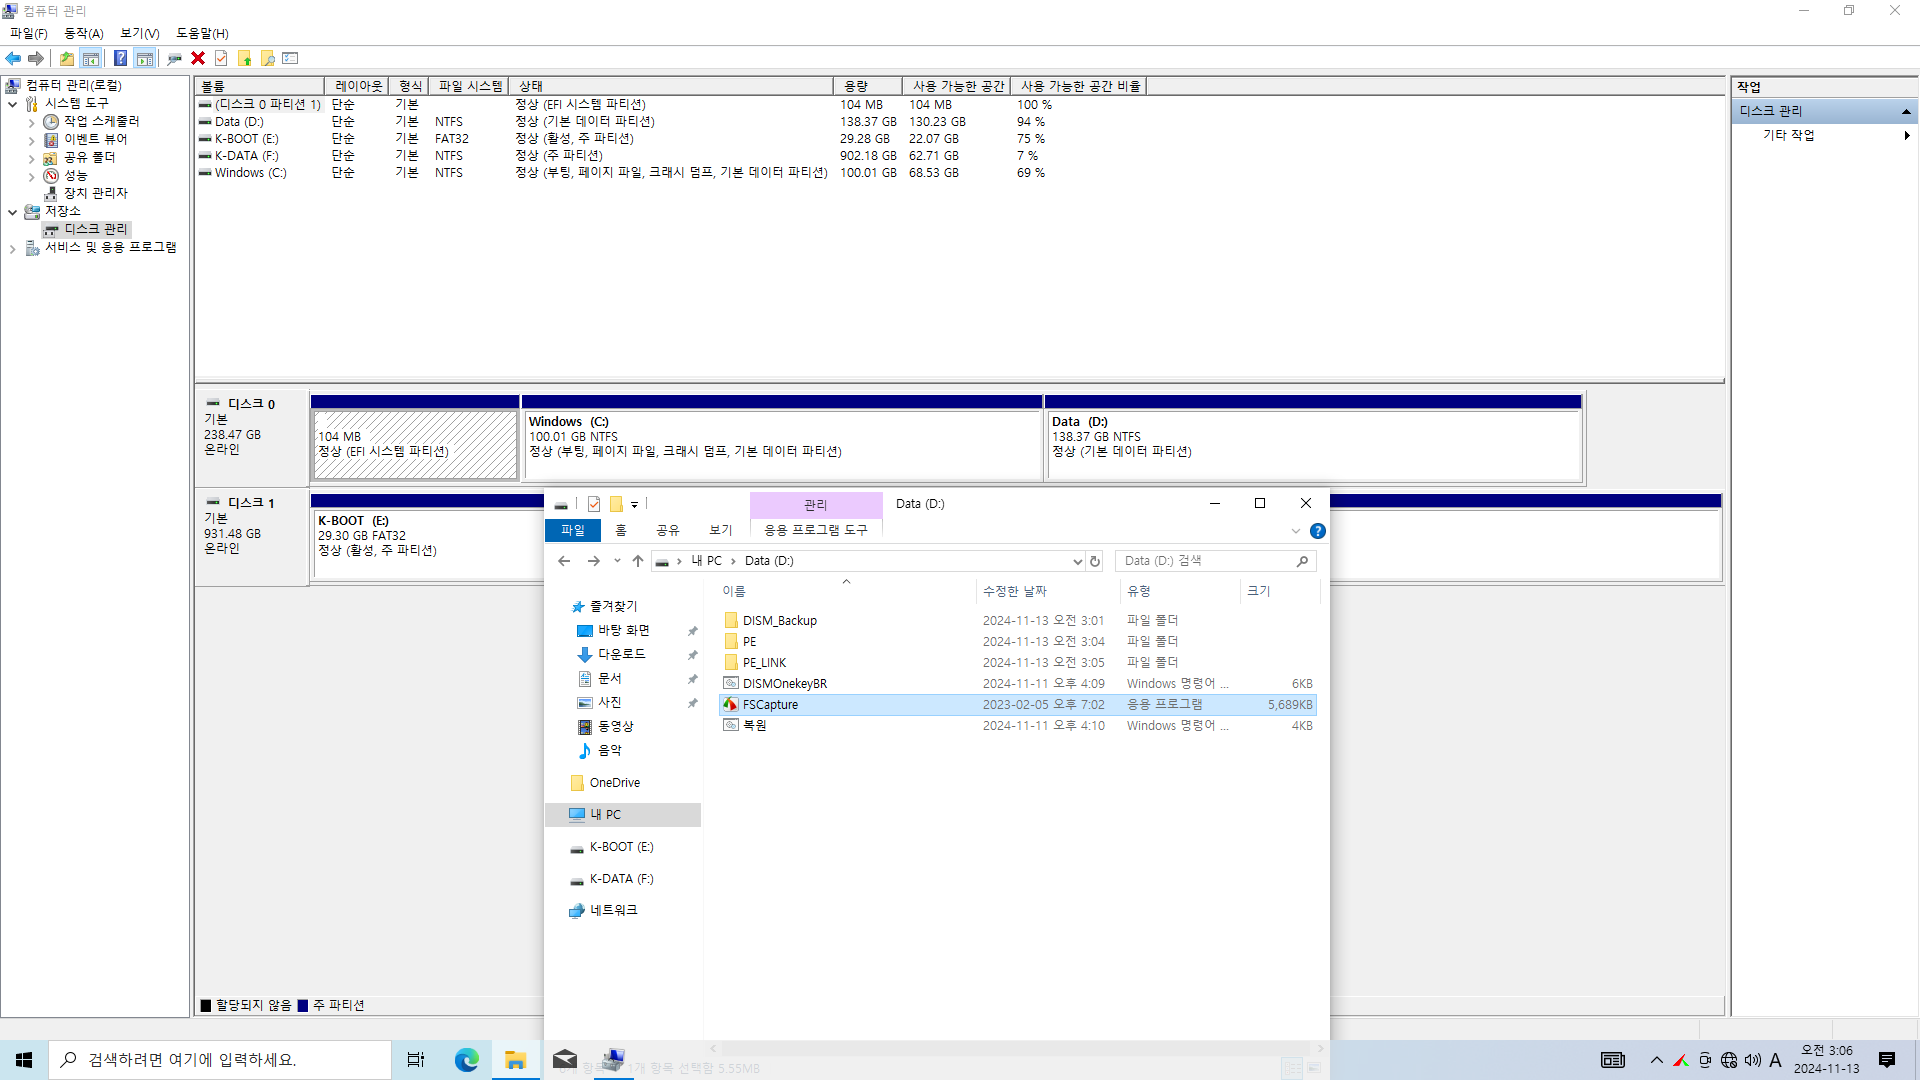Viewport: 1920px width, 1080px height.
Task: Expand the Explorer ribbon with the chevron
Action: [x=1296, y=531]
